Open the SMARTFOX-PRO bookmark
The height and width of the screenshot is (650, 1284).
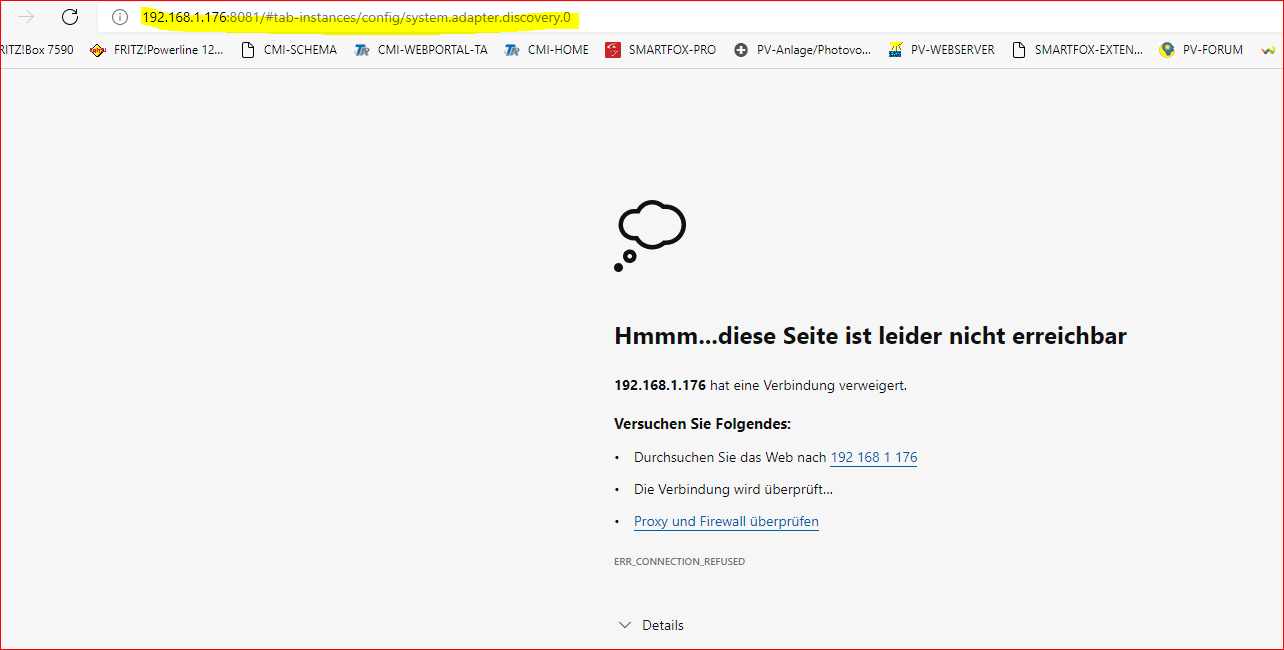(661, 50)
